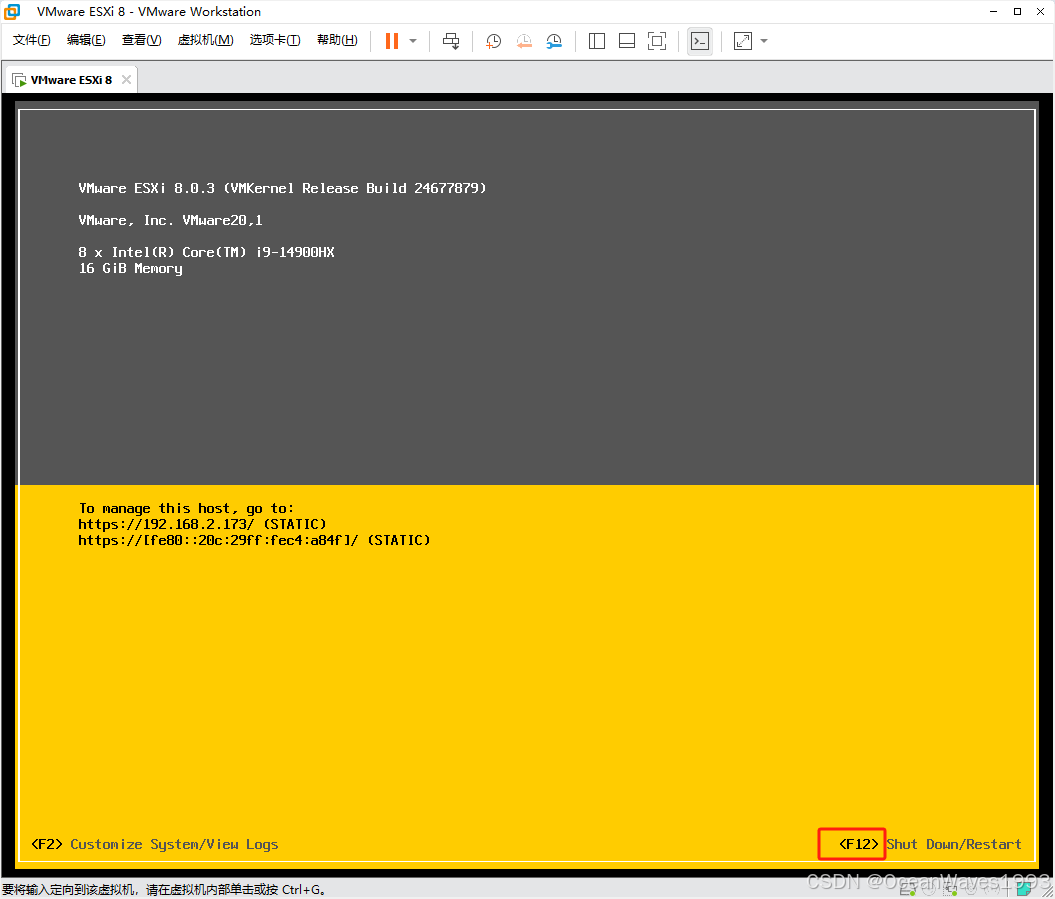Image resolution: width=1055 pixels, height=899 pixels.
Task: Click the pause virtual machine button
Action: click(x=392, y=41)
